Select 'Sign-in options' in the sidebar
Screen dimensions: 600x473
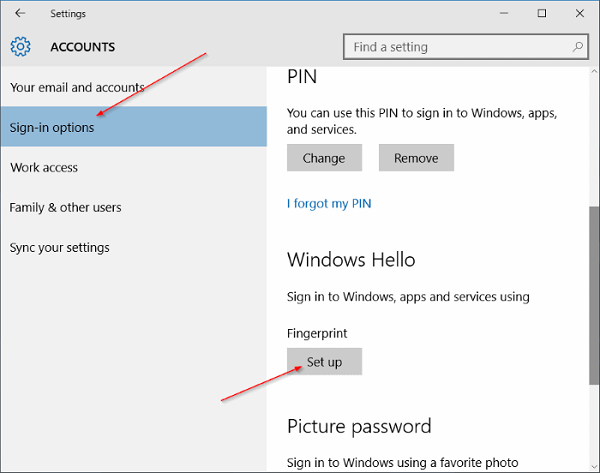(x=52, y=127)
